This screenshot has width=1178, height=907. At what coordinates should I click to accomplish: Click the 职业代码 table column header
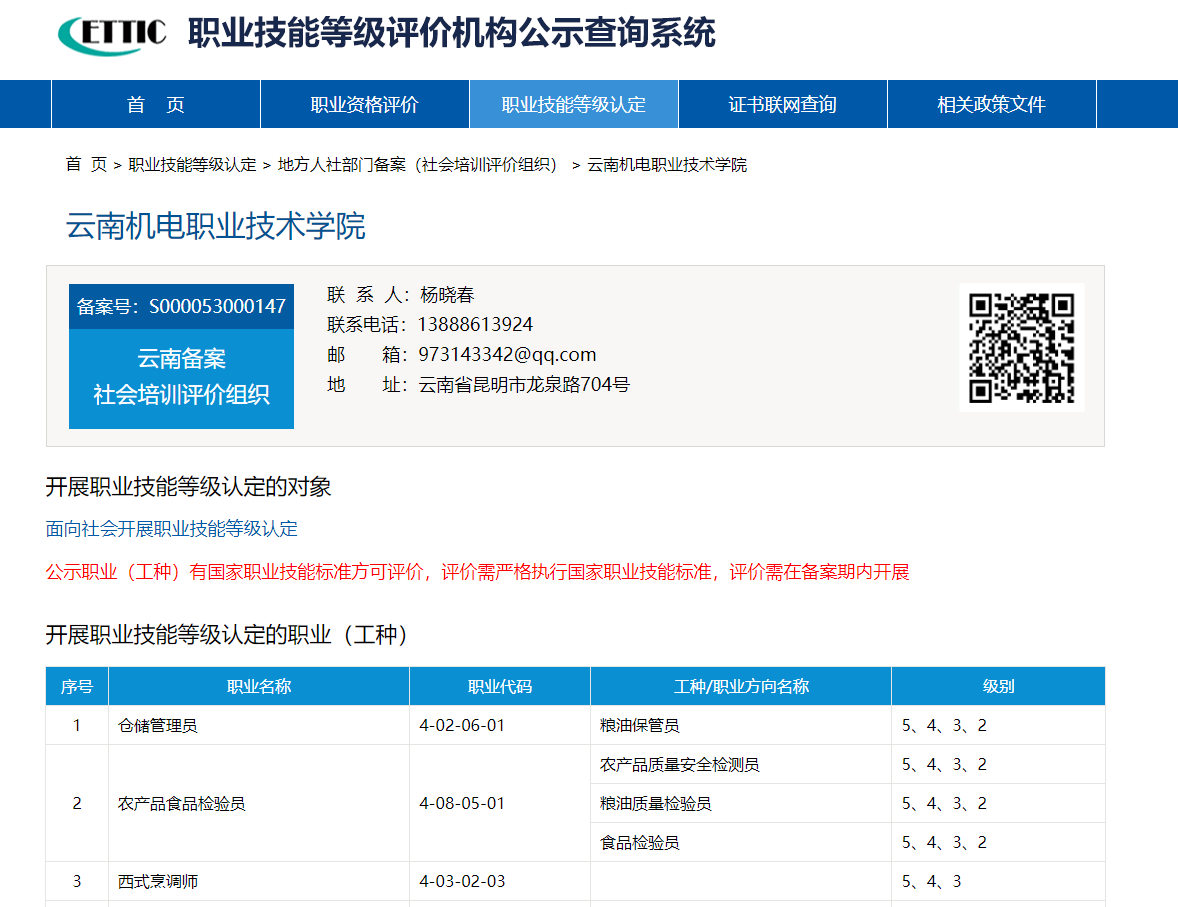click(498, 685)
